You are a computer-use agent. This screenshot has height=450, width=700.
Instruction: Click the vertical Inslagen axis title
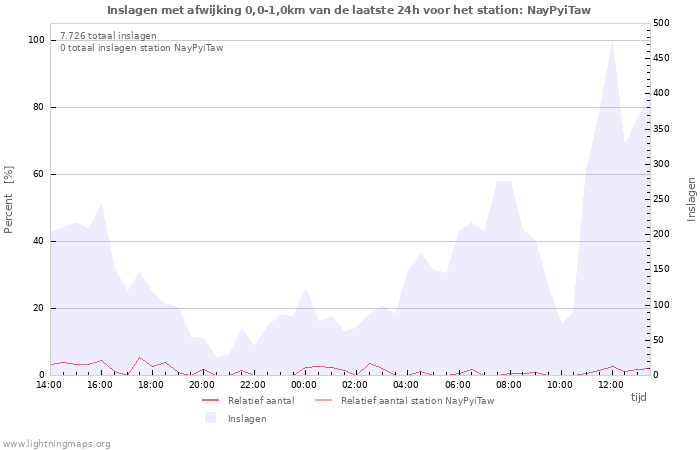coord(691,199)
